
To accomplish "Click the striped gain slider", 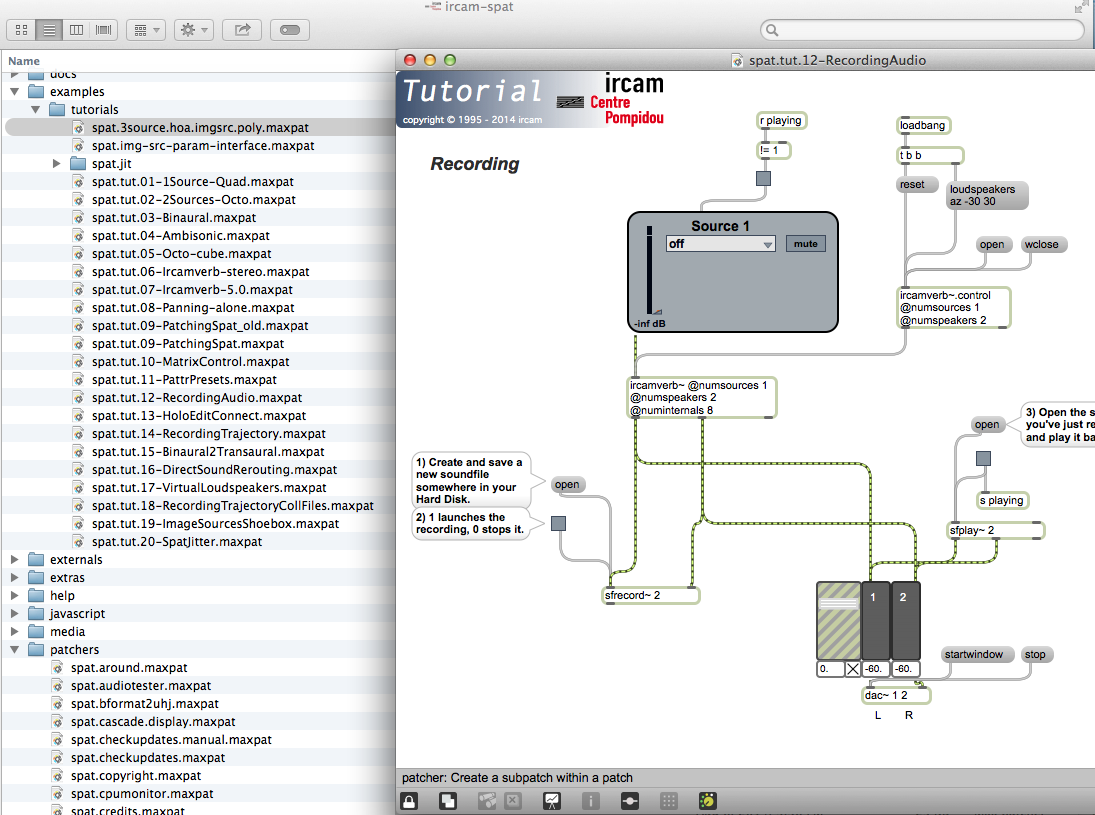I will click(838, 621).
